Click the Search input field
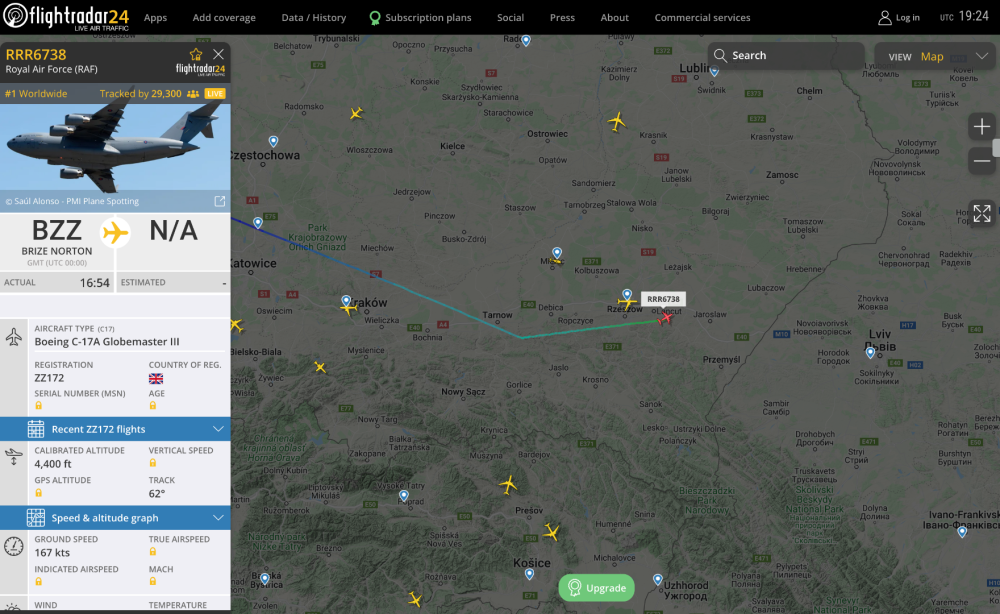Screen dimensions: 1000x614 [x=790, y=56]
